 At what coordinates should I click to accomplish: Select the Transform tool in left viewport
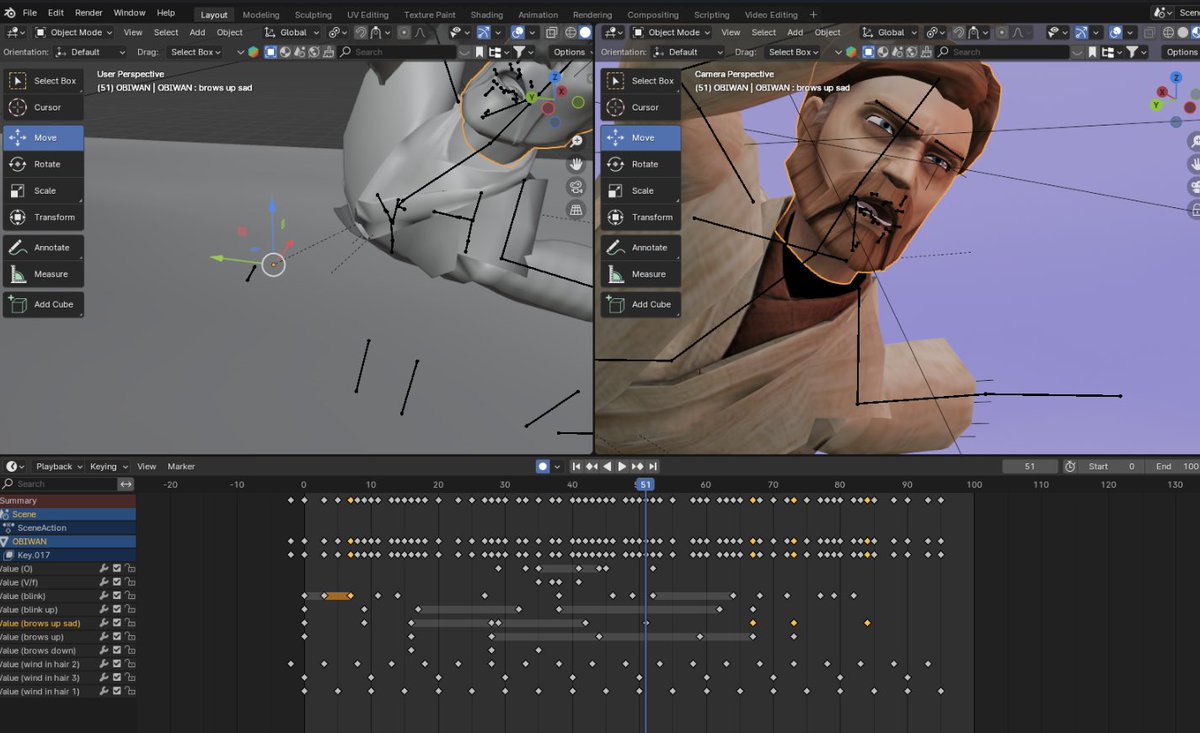click(x=43, y=217)
